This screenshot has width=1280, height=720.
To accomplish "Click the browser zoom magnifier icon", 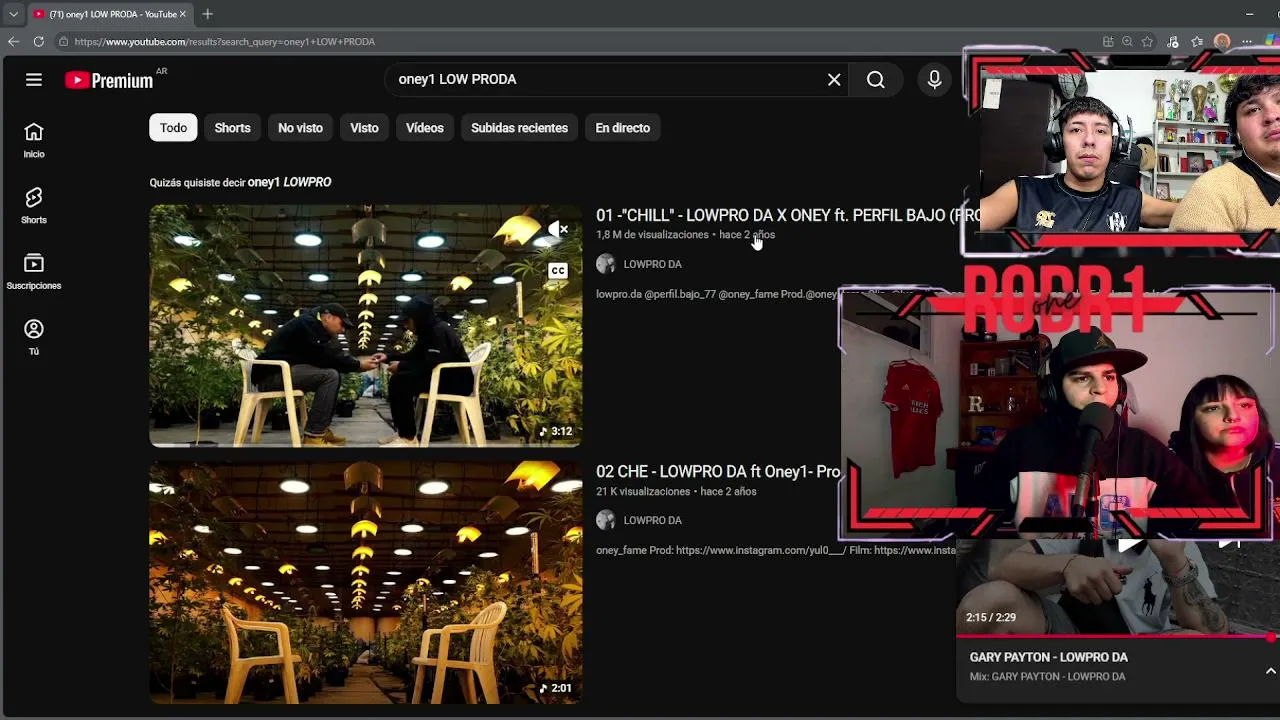I will [x=1127, y=42].
